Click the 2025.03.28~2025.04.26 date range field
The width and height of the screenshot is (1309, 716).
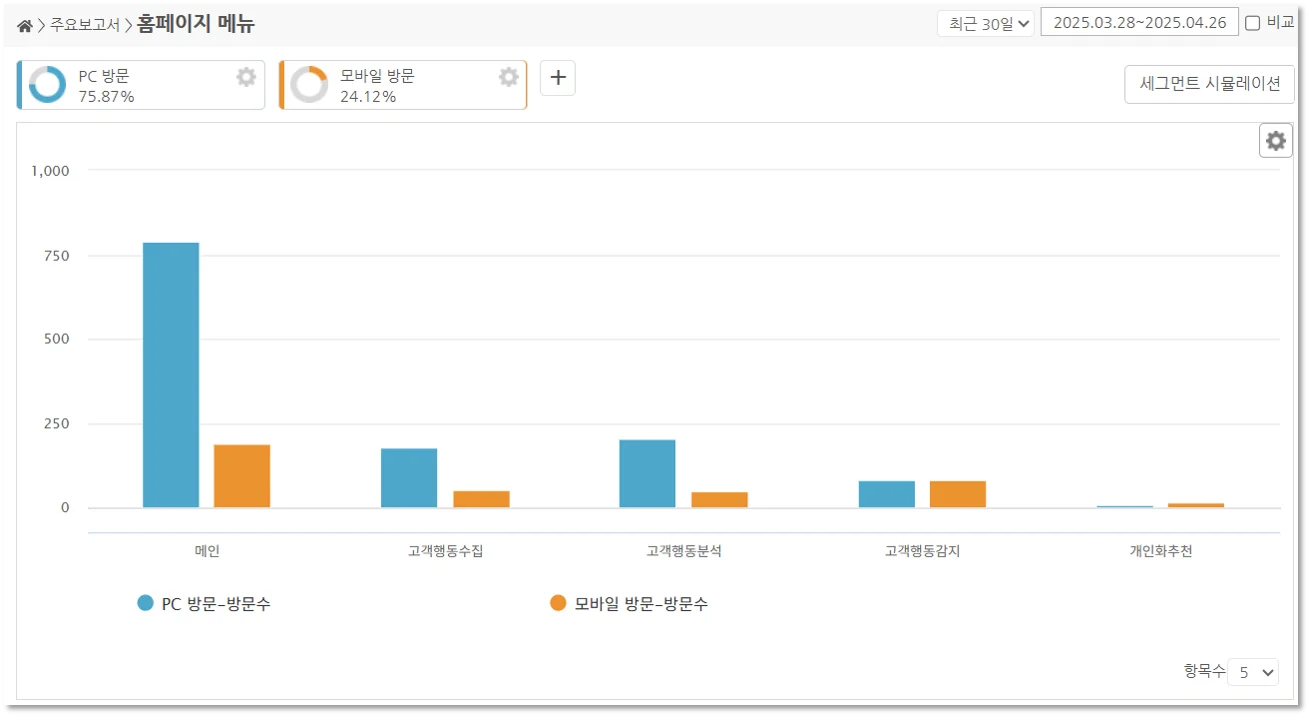(1140, 21)
